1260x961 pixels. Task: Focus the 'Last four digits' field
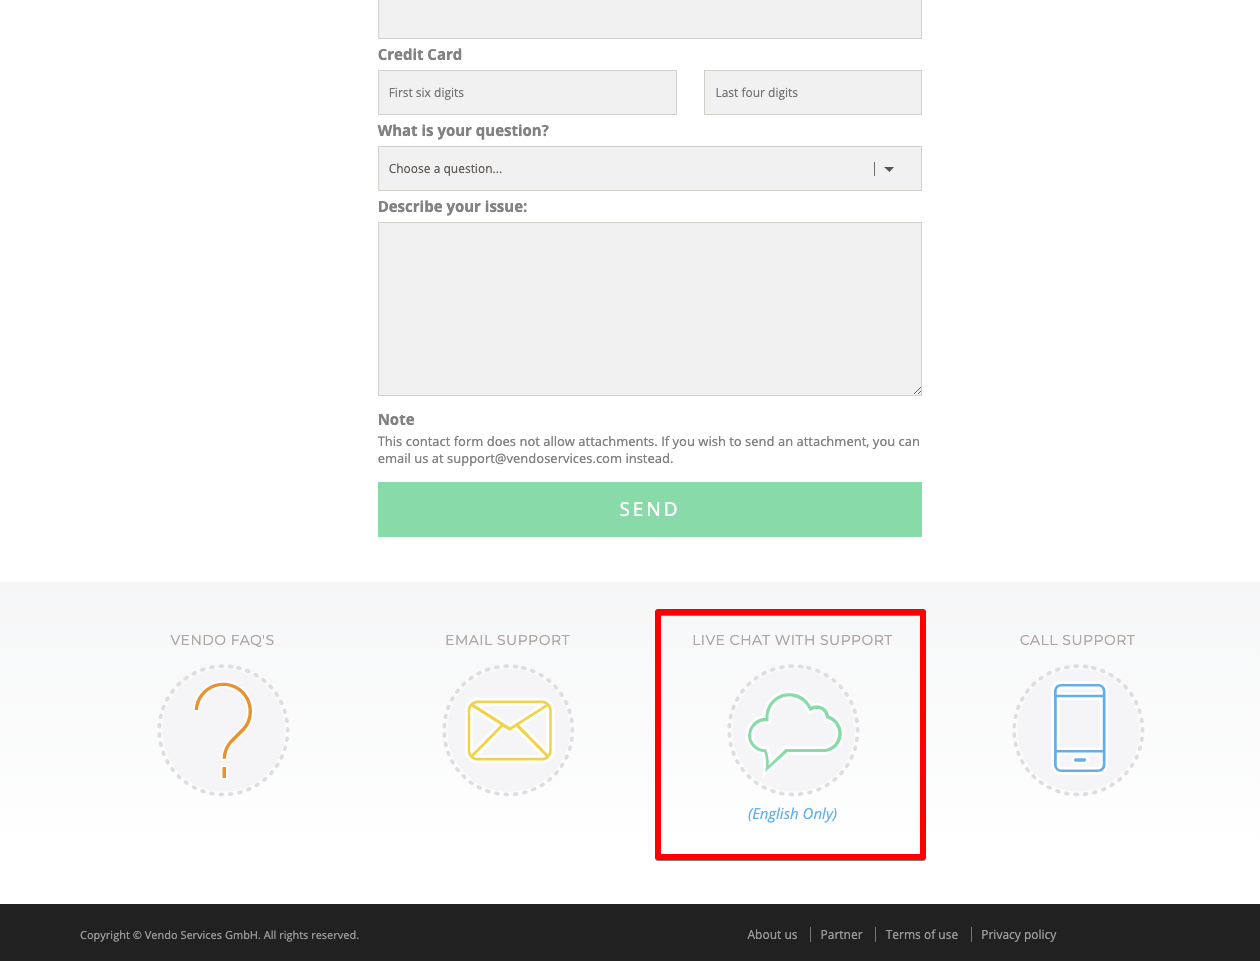[813, 93]
